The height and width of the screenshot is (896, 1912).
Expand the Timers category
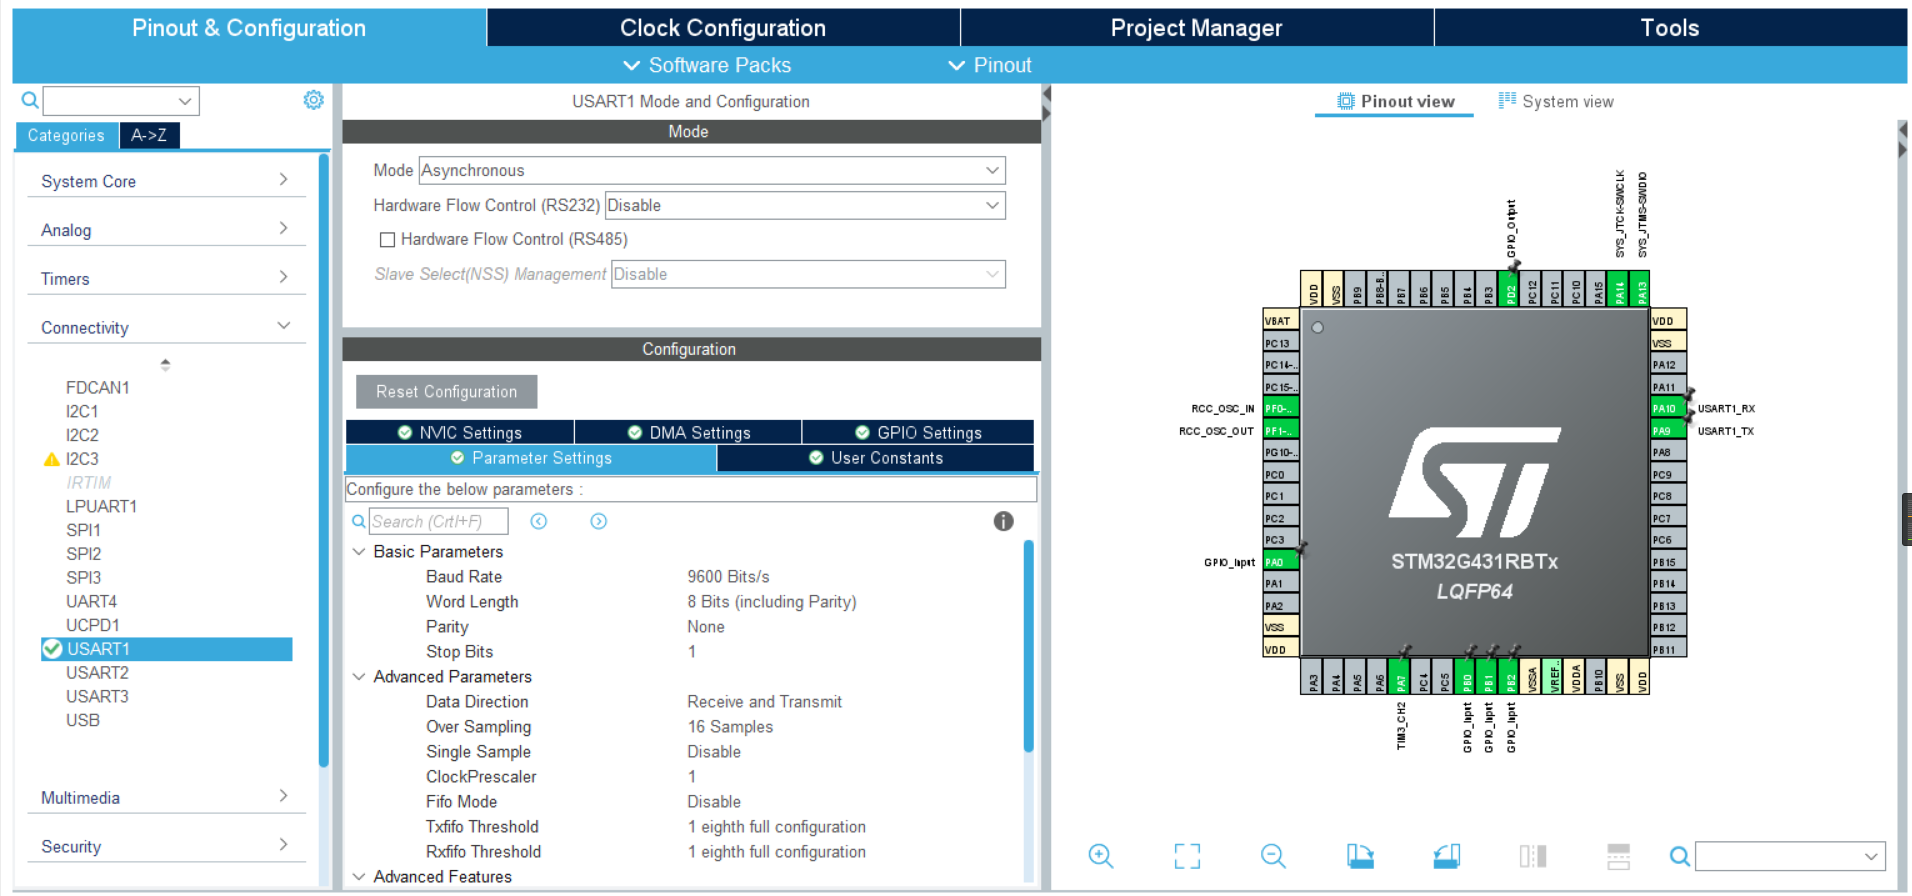point(166,279)
